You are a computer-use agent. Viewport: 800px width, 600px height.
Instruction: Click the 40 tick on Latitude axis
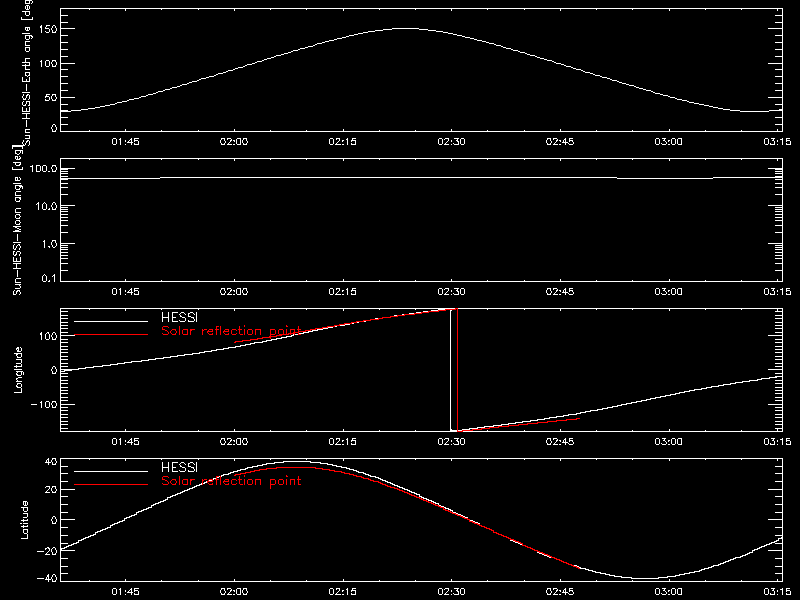tap(51, 462)
